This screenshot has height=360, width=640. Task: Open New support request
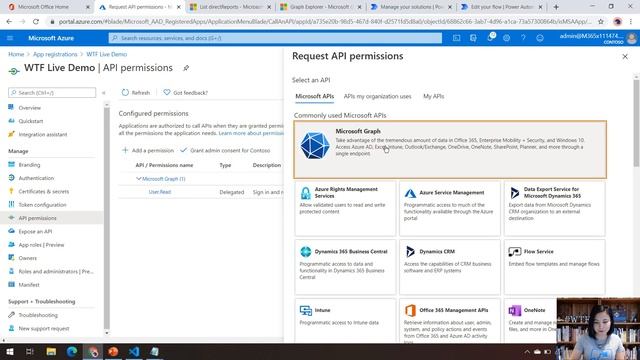click(x=44, y=329)
